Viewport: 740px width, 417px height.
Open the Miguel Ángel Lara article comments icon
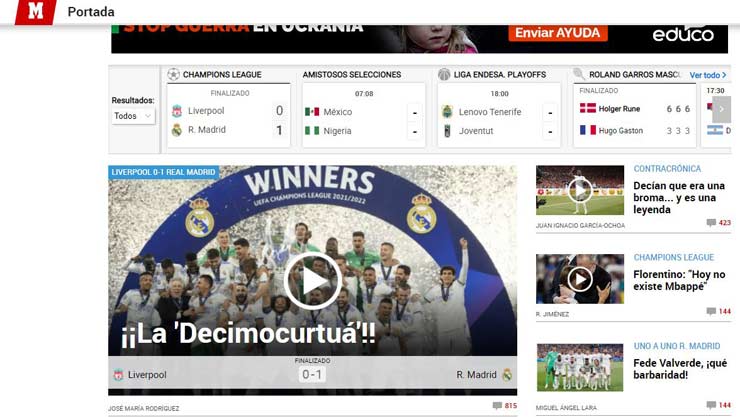(711, 405)
